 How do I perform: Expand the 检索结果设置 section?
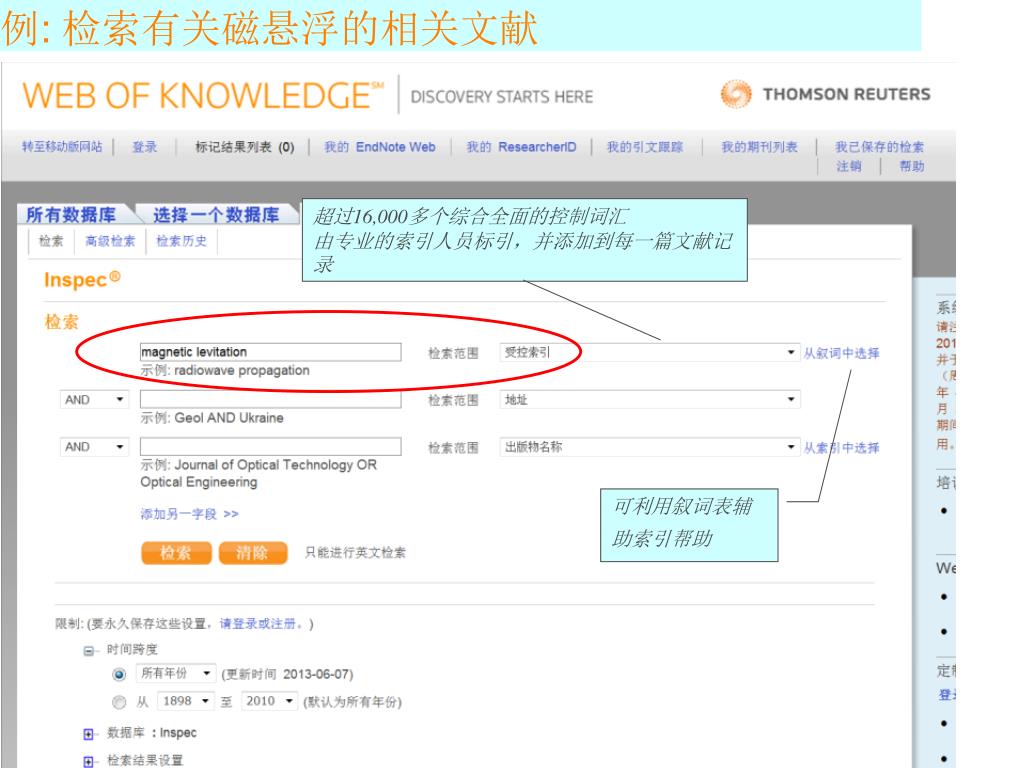89,761
